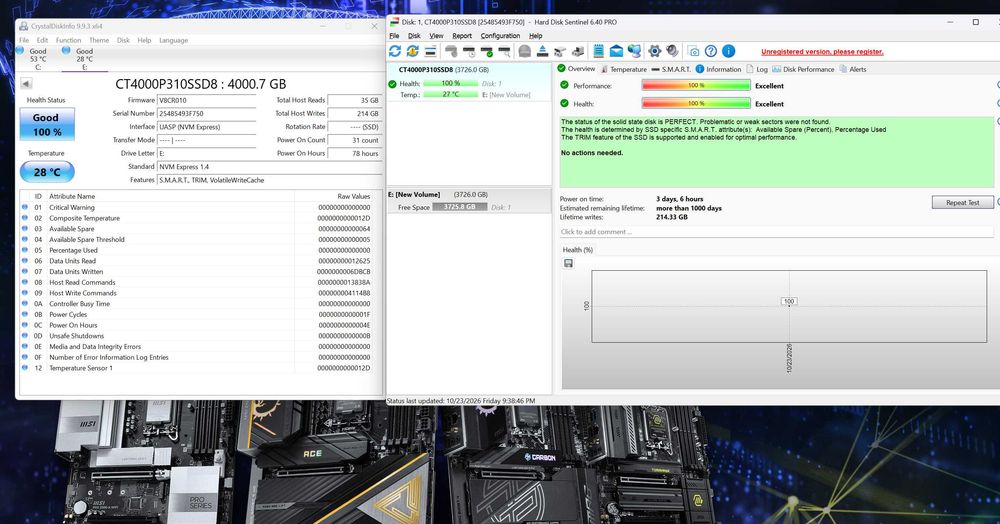Click the gray hard disk icon after the list view icon
Screen dimensions: 1000x524
click(x=451, y=51)
